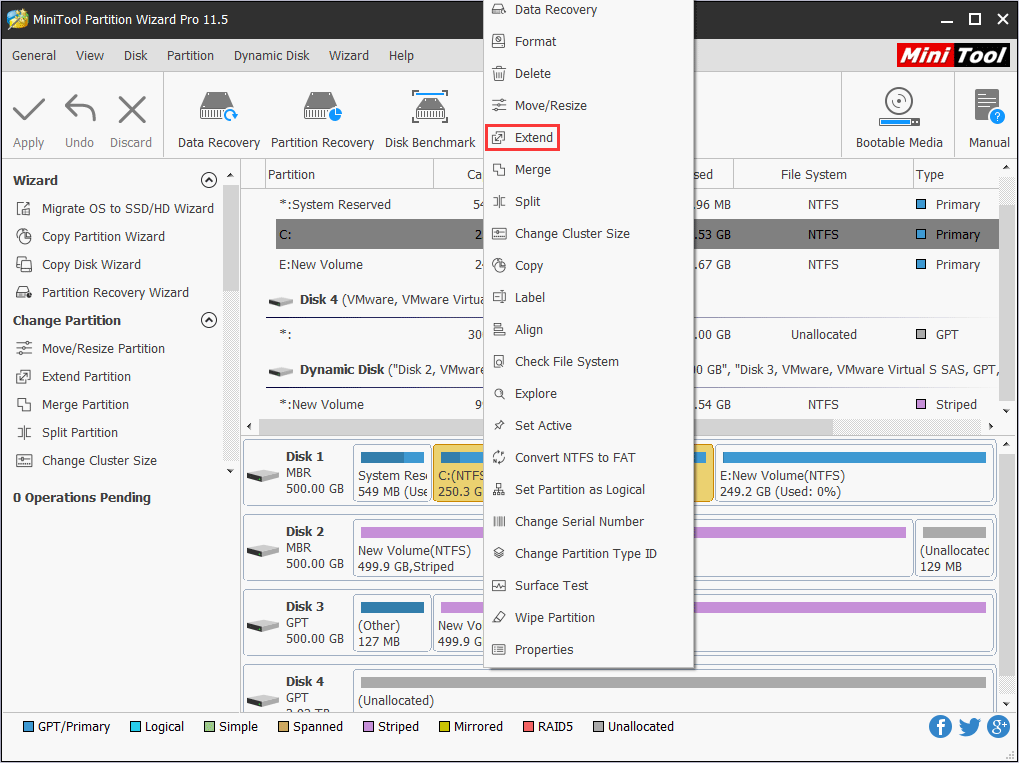Select Disk 1 drive icon in disk map

[263, 476]
